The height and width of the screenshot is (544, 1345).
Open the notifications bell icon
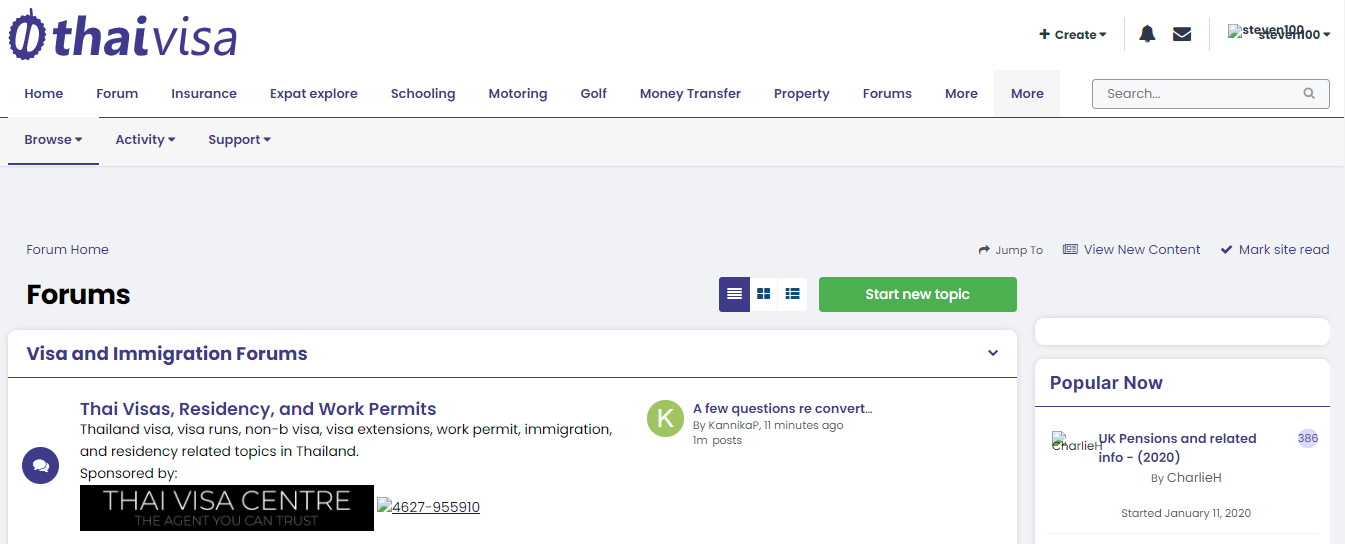1147,34
